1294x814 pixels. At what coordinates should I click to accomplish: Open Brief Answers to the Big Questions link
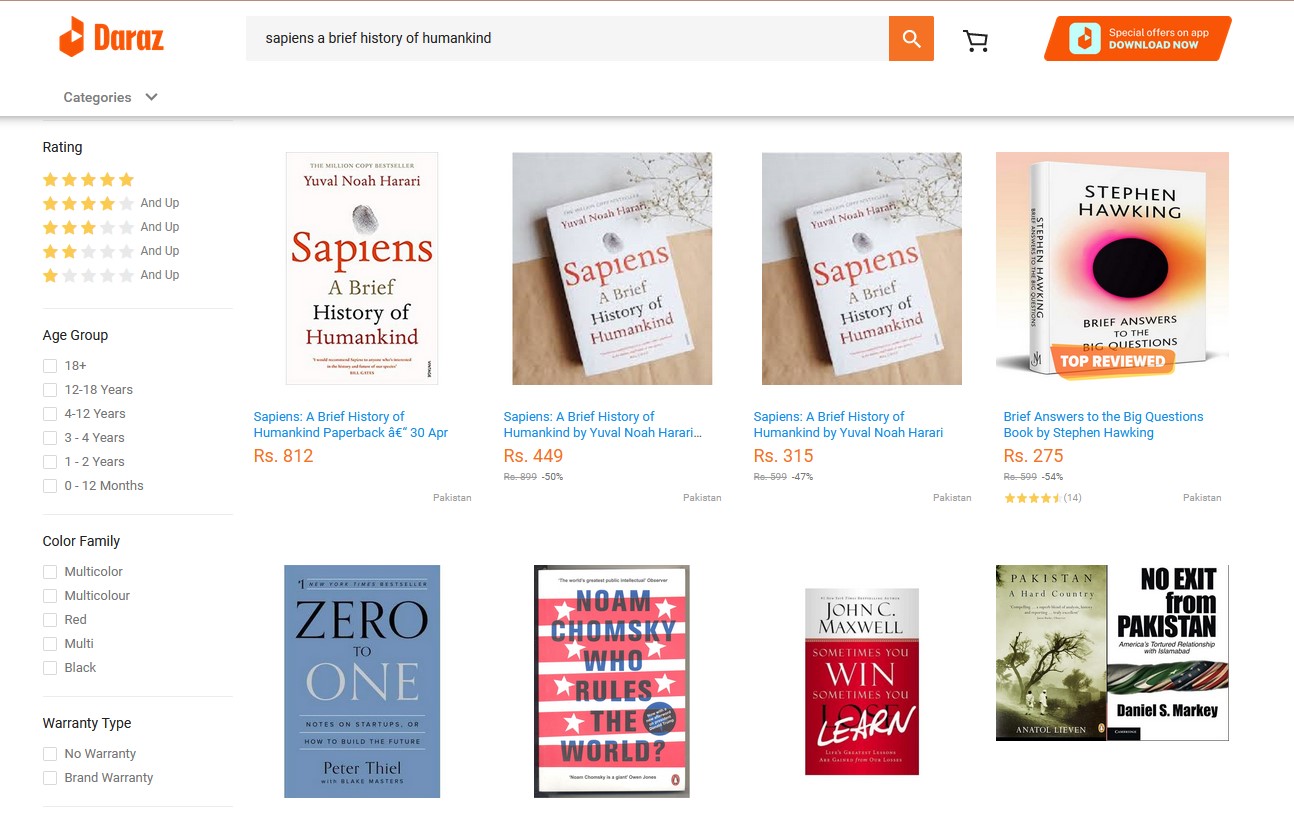pyautogui.click(x=1103, y=425)
